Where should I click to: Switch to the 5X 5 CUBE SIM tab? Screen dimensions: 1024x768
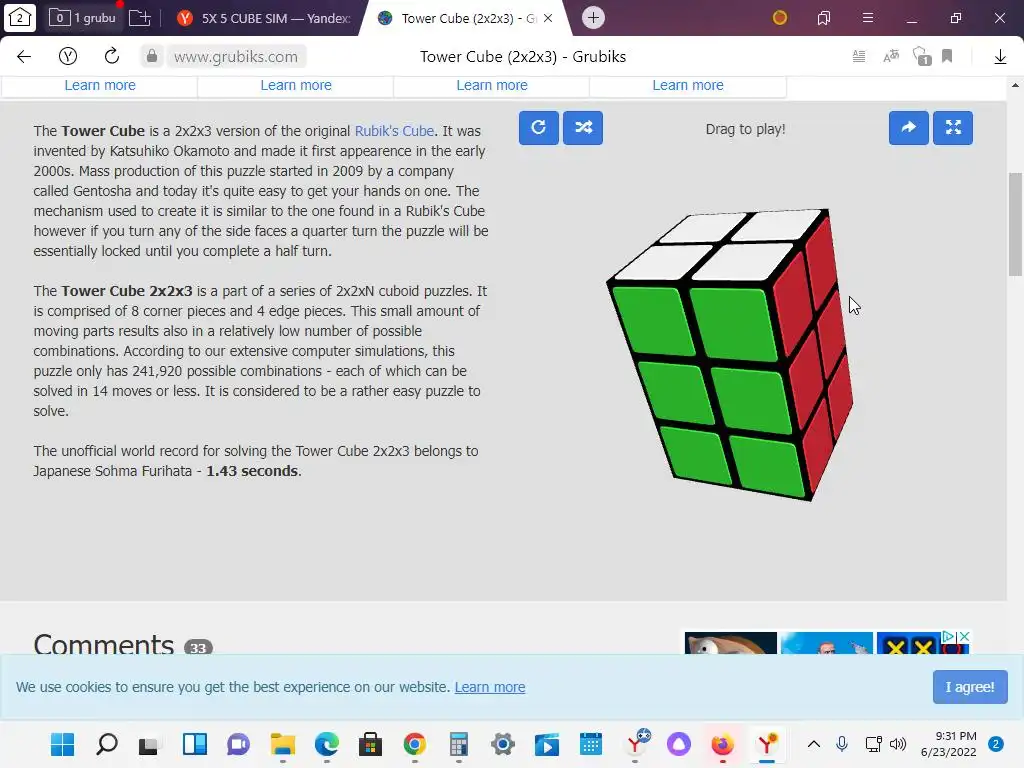pyautogui.click(x=264, y=18)
